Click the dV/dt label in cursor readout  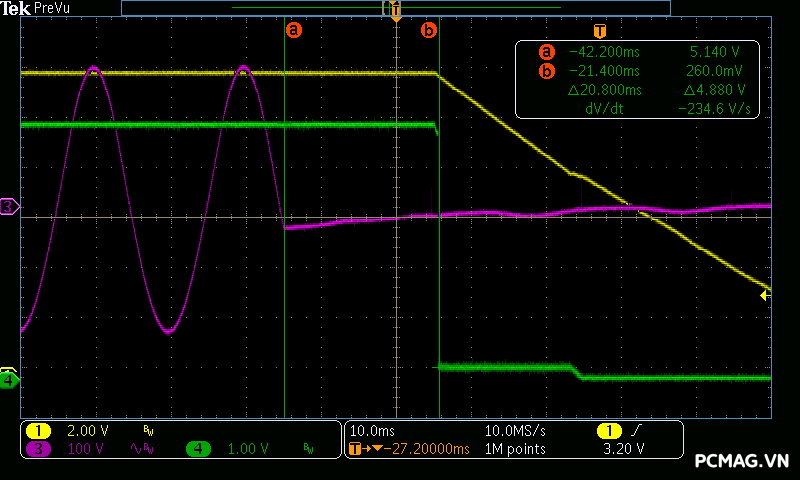pyautogui.click(x=604, y=109)
